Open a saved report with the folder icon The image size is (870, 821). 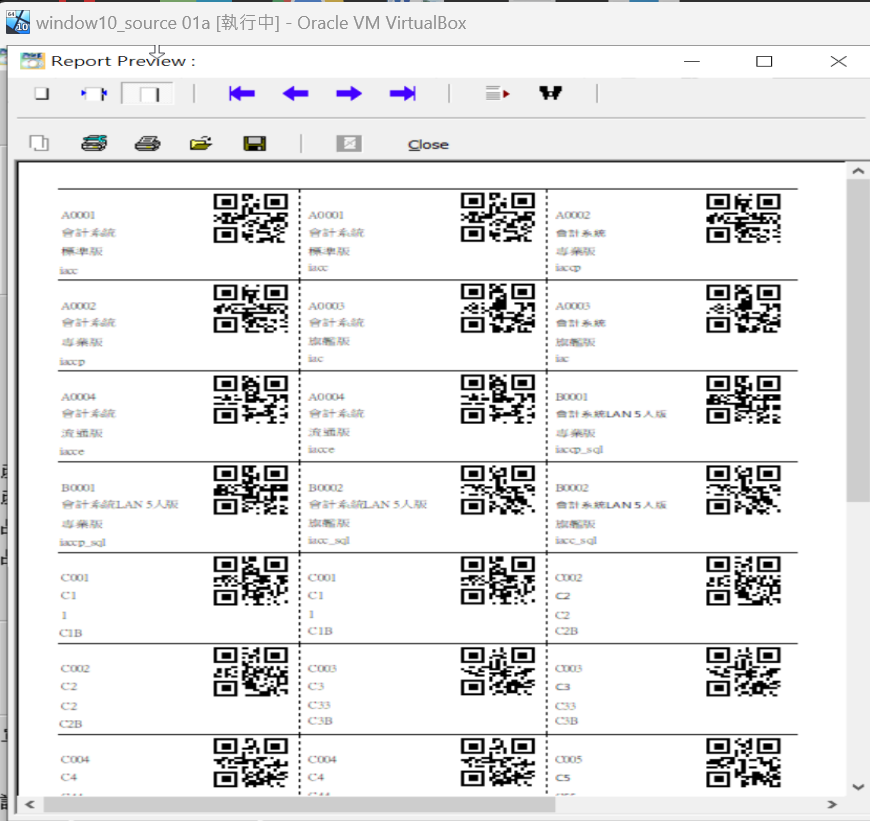pyautogui.click(x=201, y=144)
